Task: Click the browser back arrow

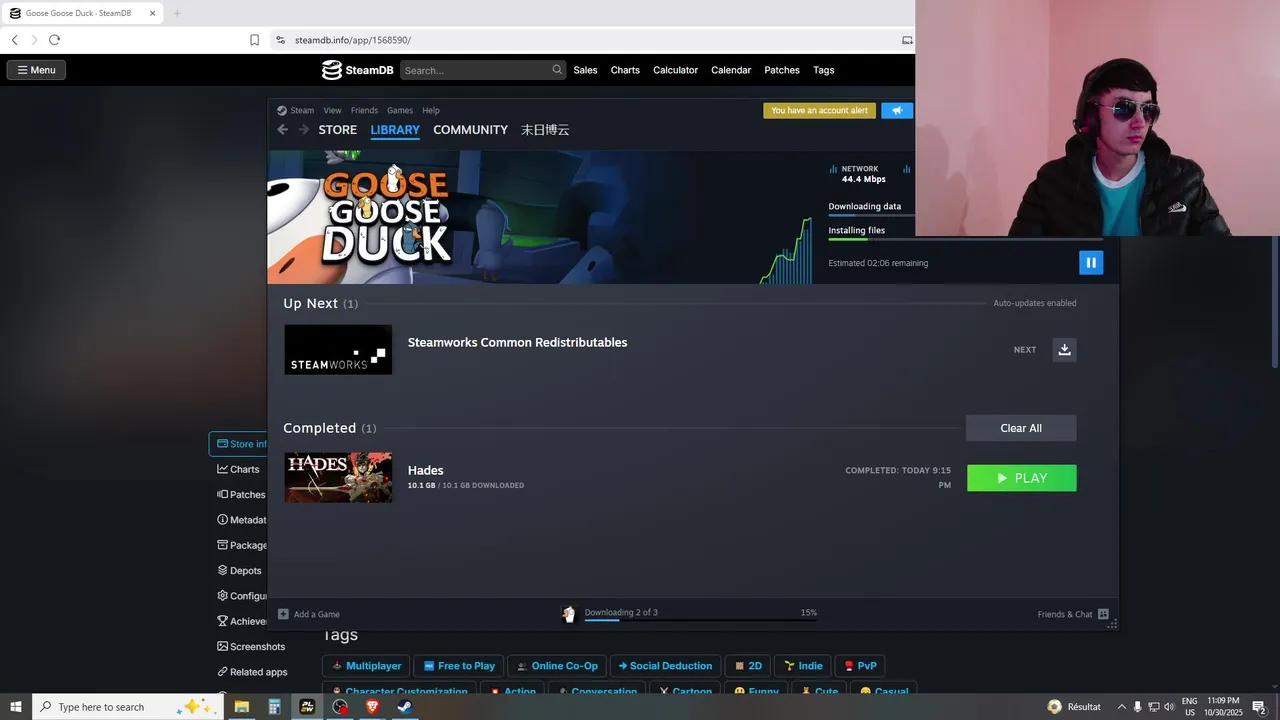Action: (x=14, y=40)
